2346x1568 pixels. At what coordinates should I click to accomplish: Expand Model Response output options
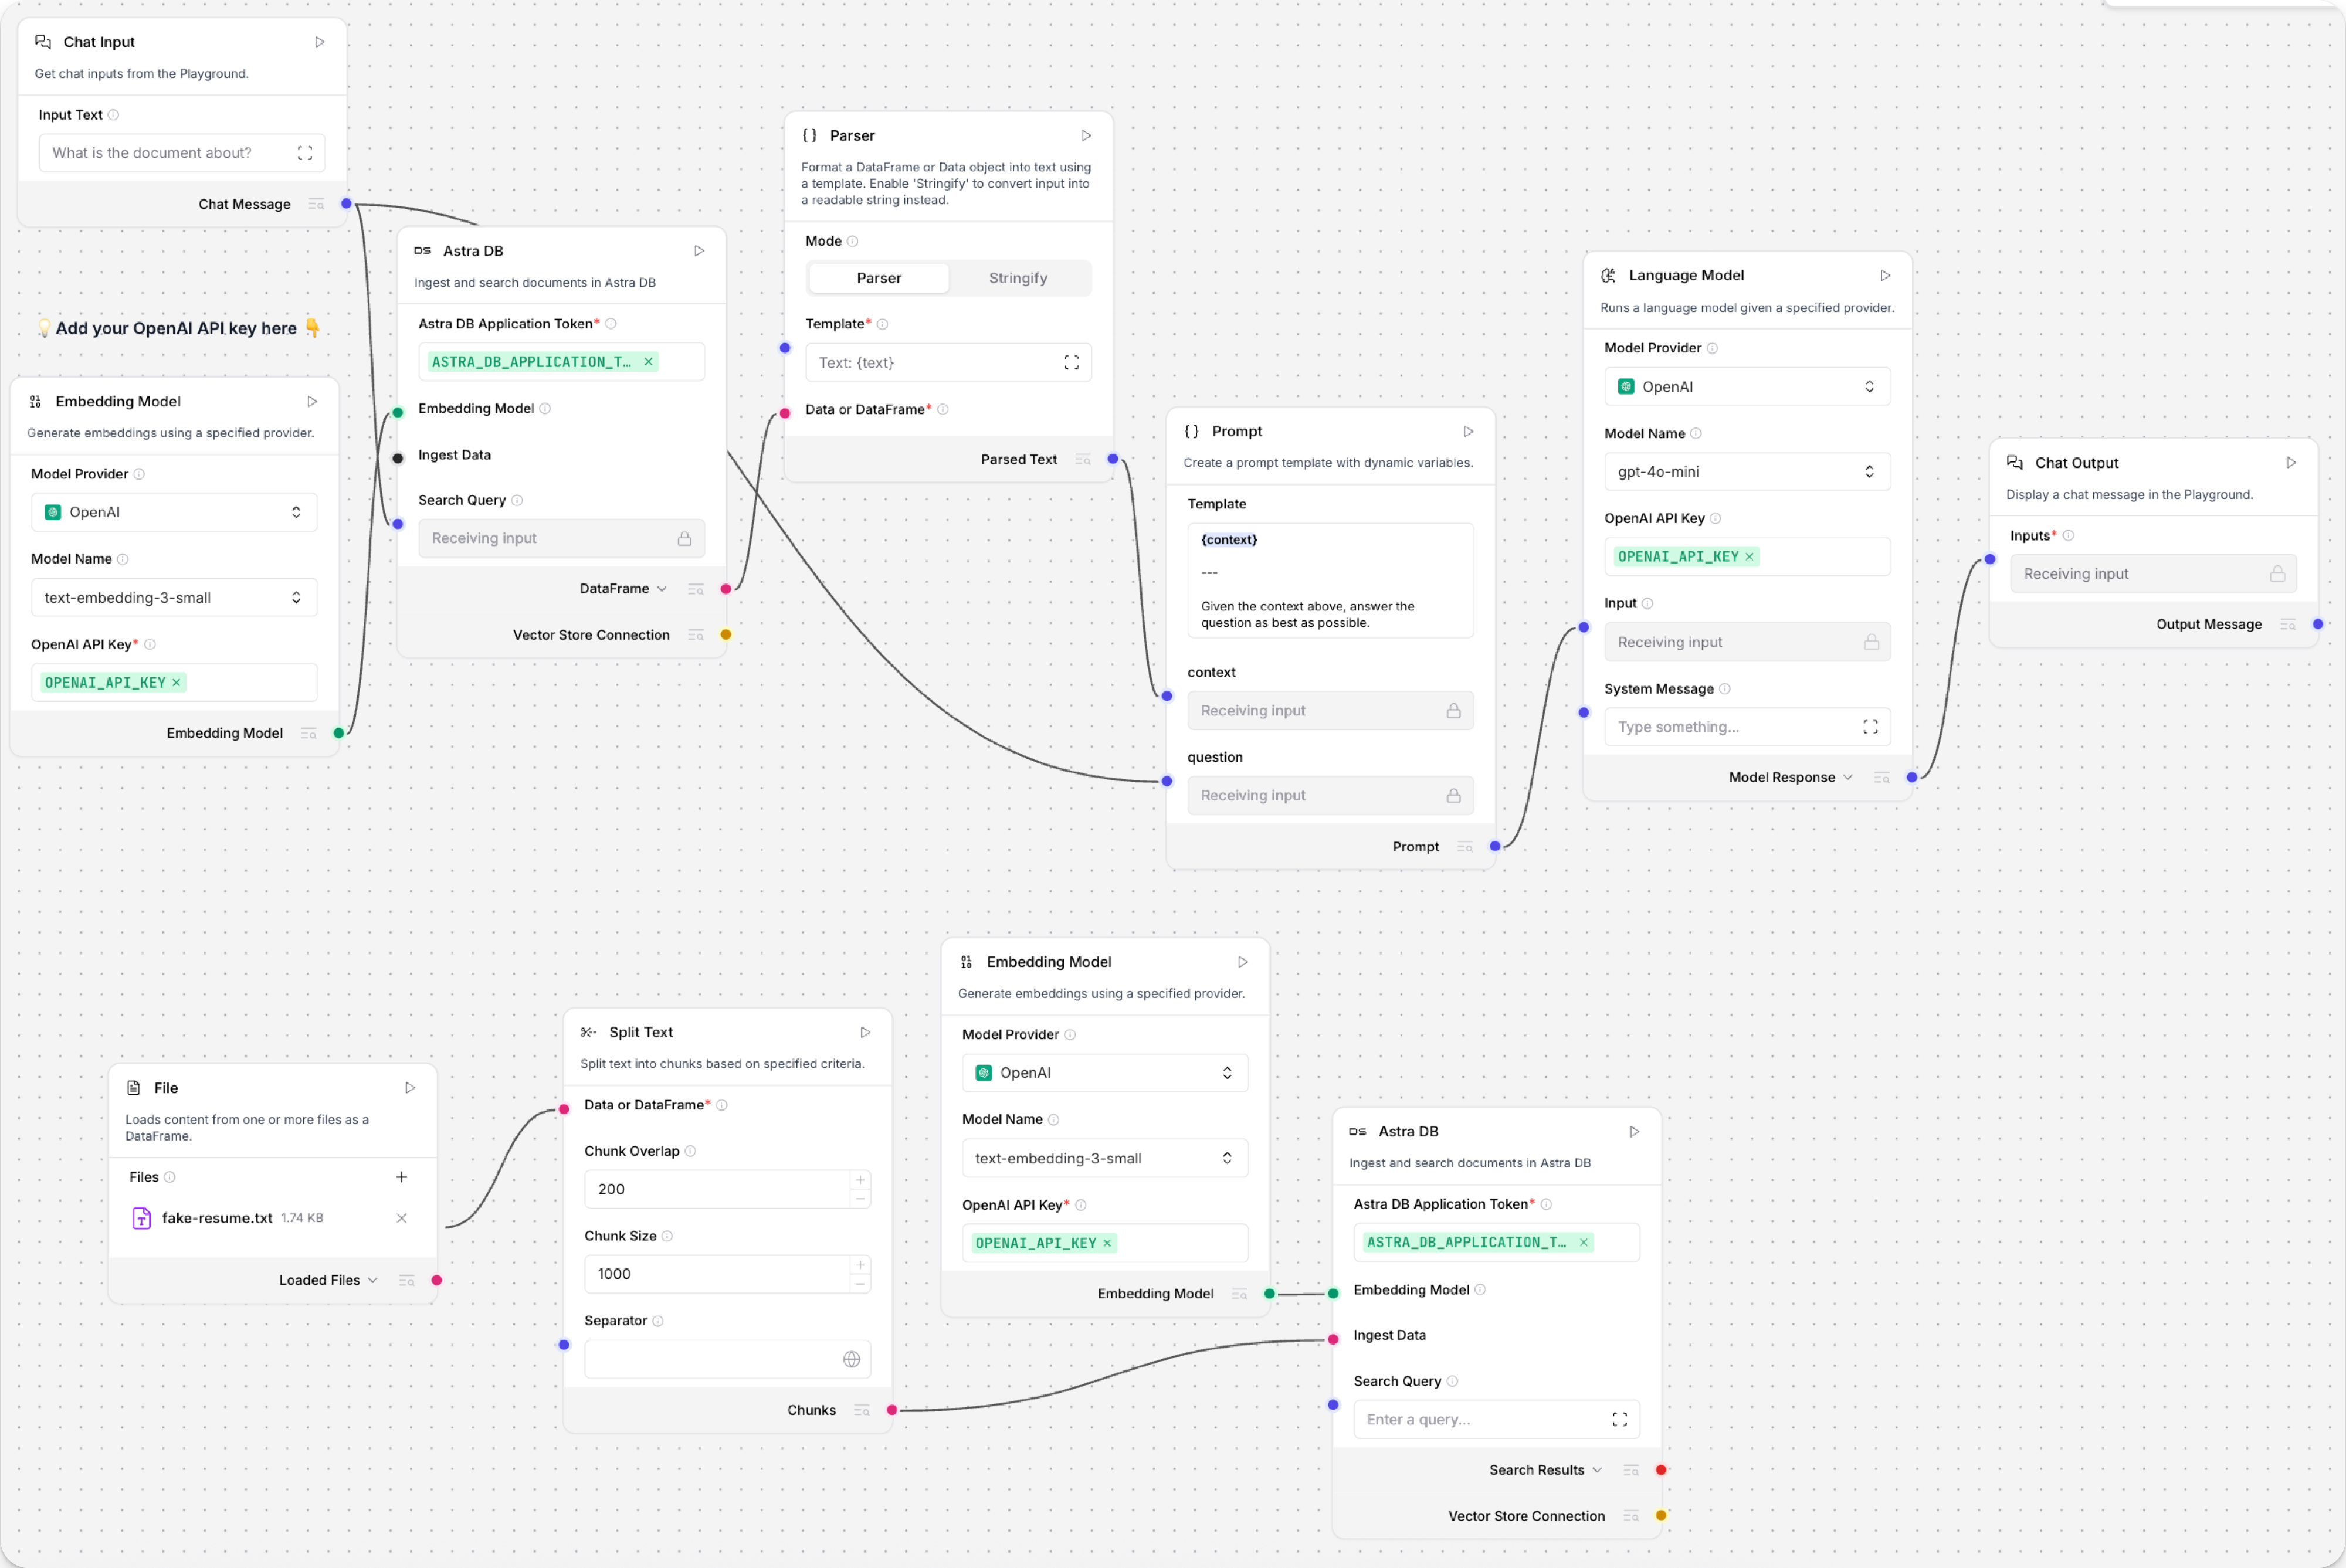(x=1847, y=778)
